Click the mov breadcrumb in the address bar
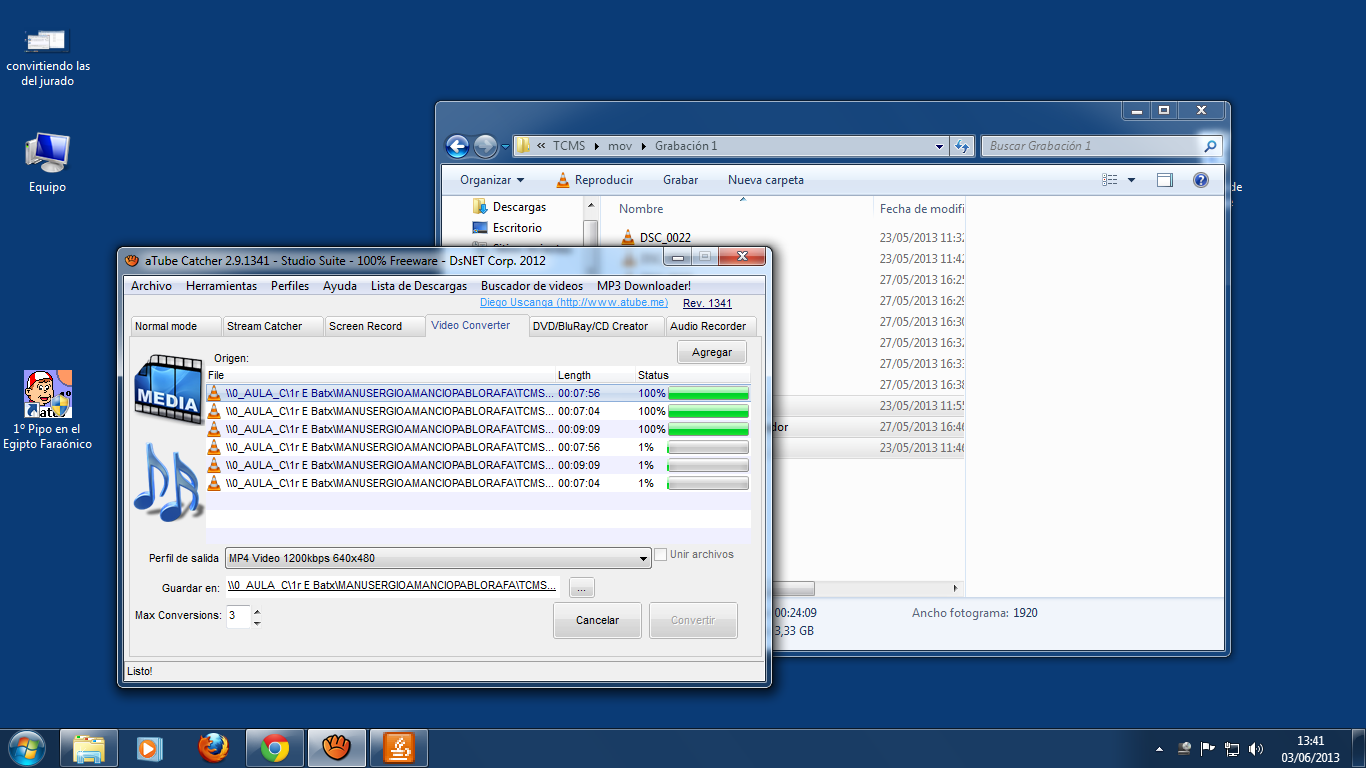The height and width of the screenshot is (768, 1366). click(620, 146)
